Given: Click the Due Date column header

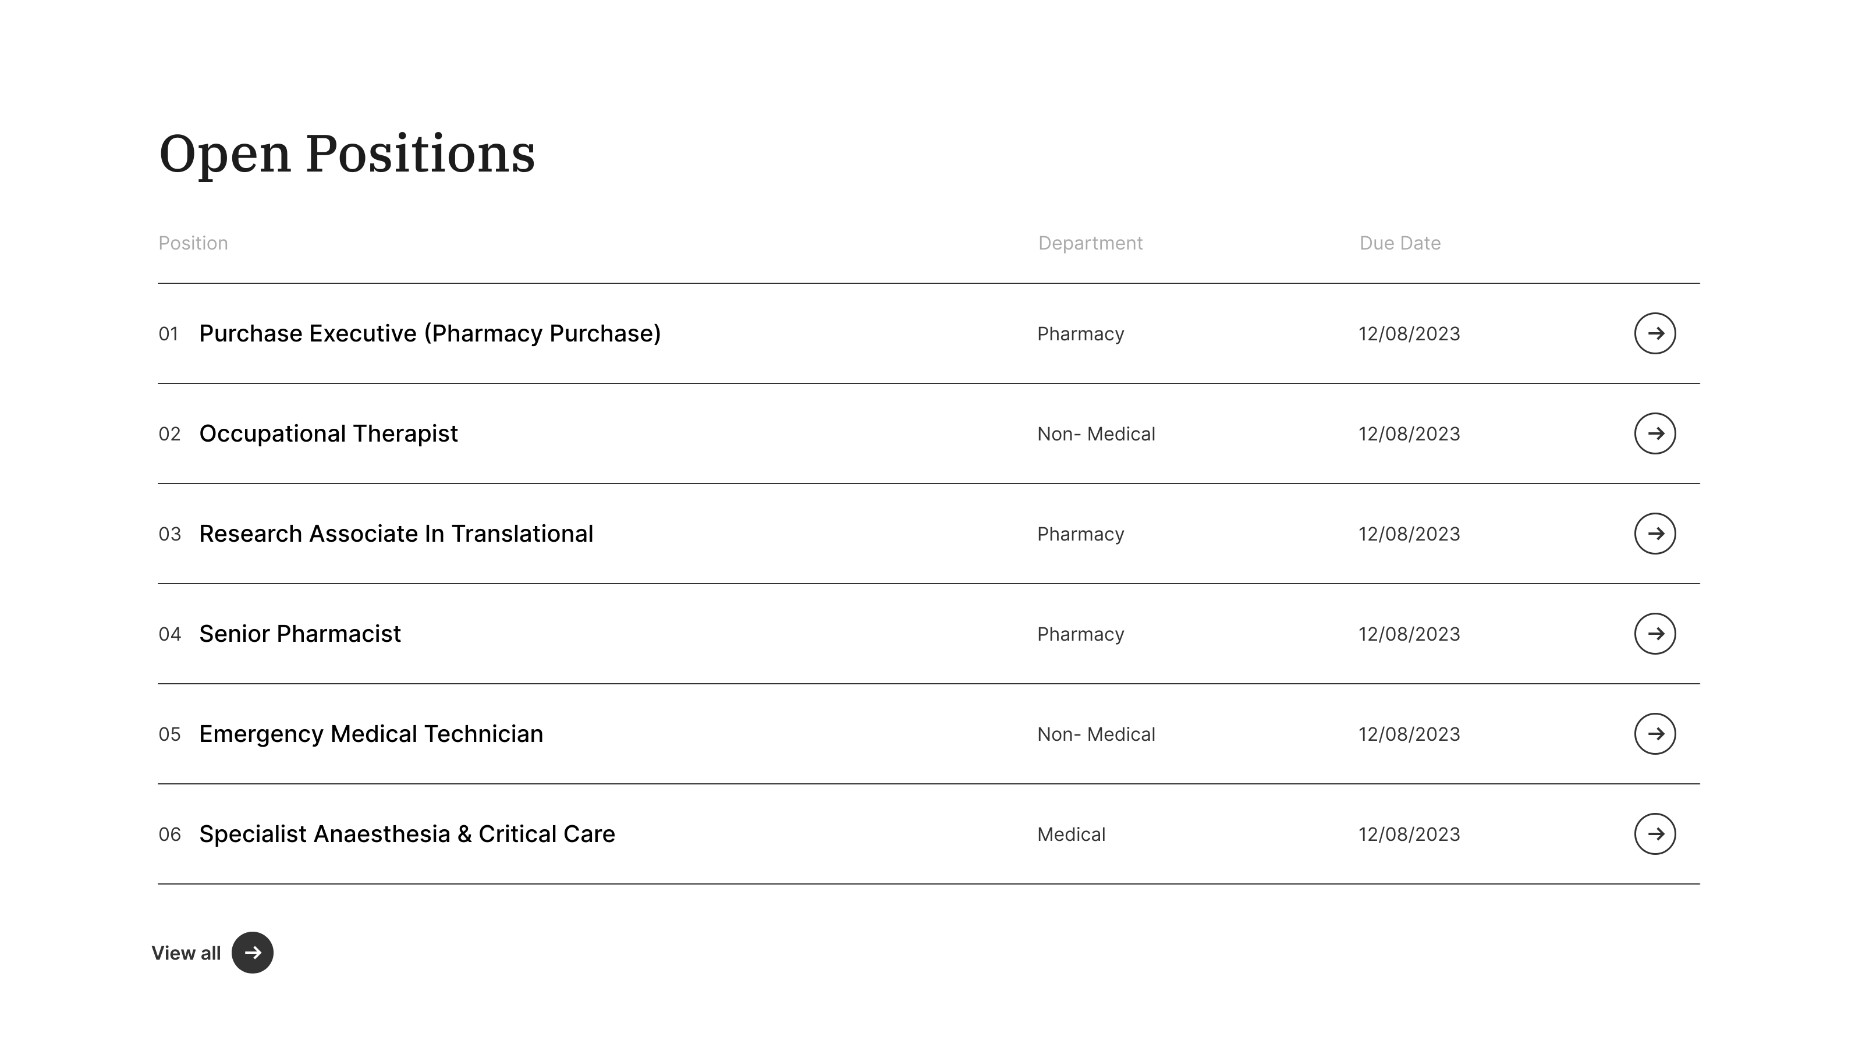Looking at the screenshot, I should point(1399,243).
